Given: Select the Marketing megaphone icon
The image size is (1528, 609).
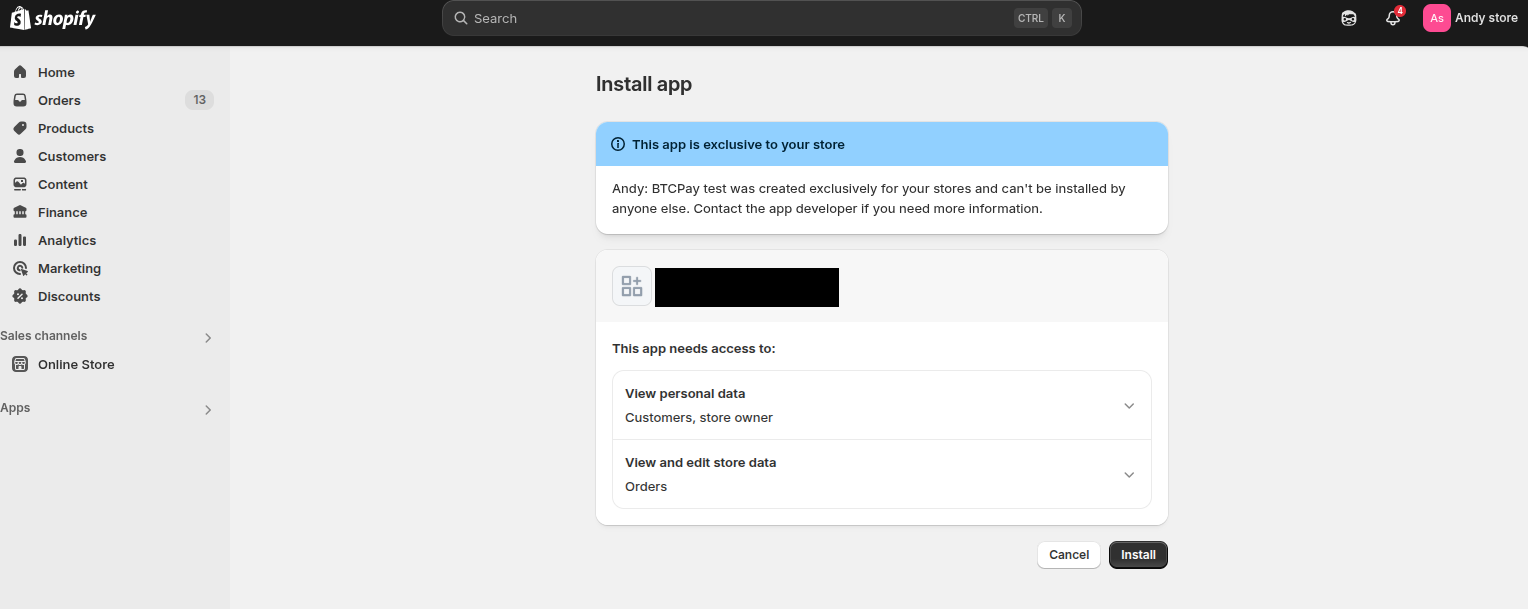Looking at the screenshot, I should (x=20, y=268).
